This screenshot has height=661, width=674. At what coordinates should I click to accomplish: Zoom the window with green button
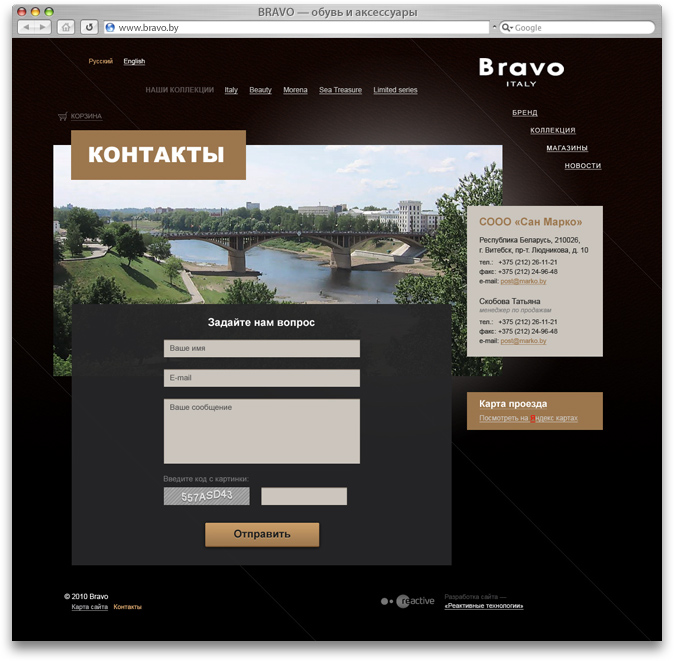(49, 12)
